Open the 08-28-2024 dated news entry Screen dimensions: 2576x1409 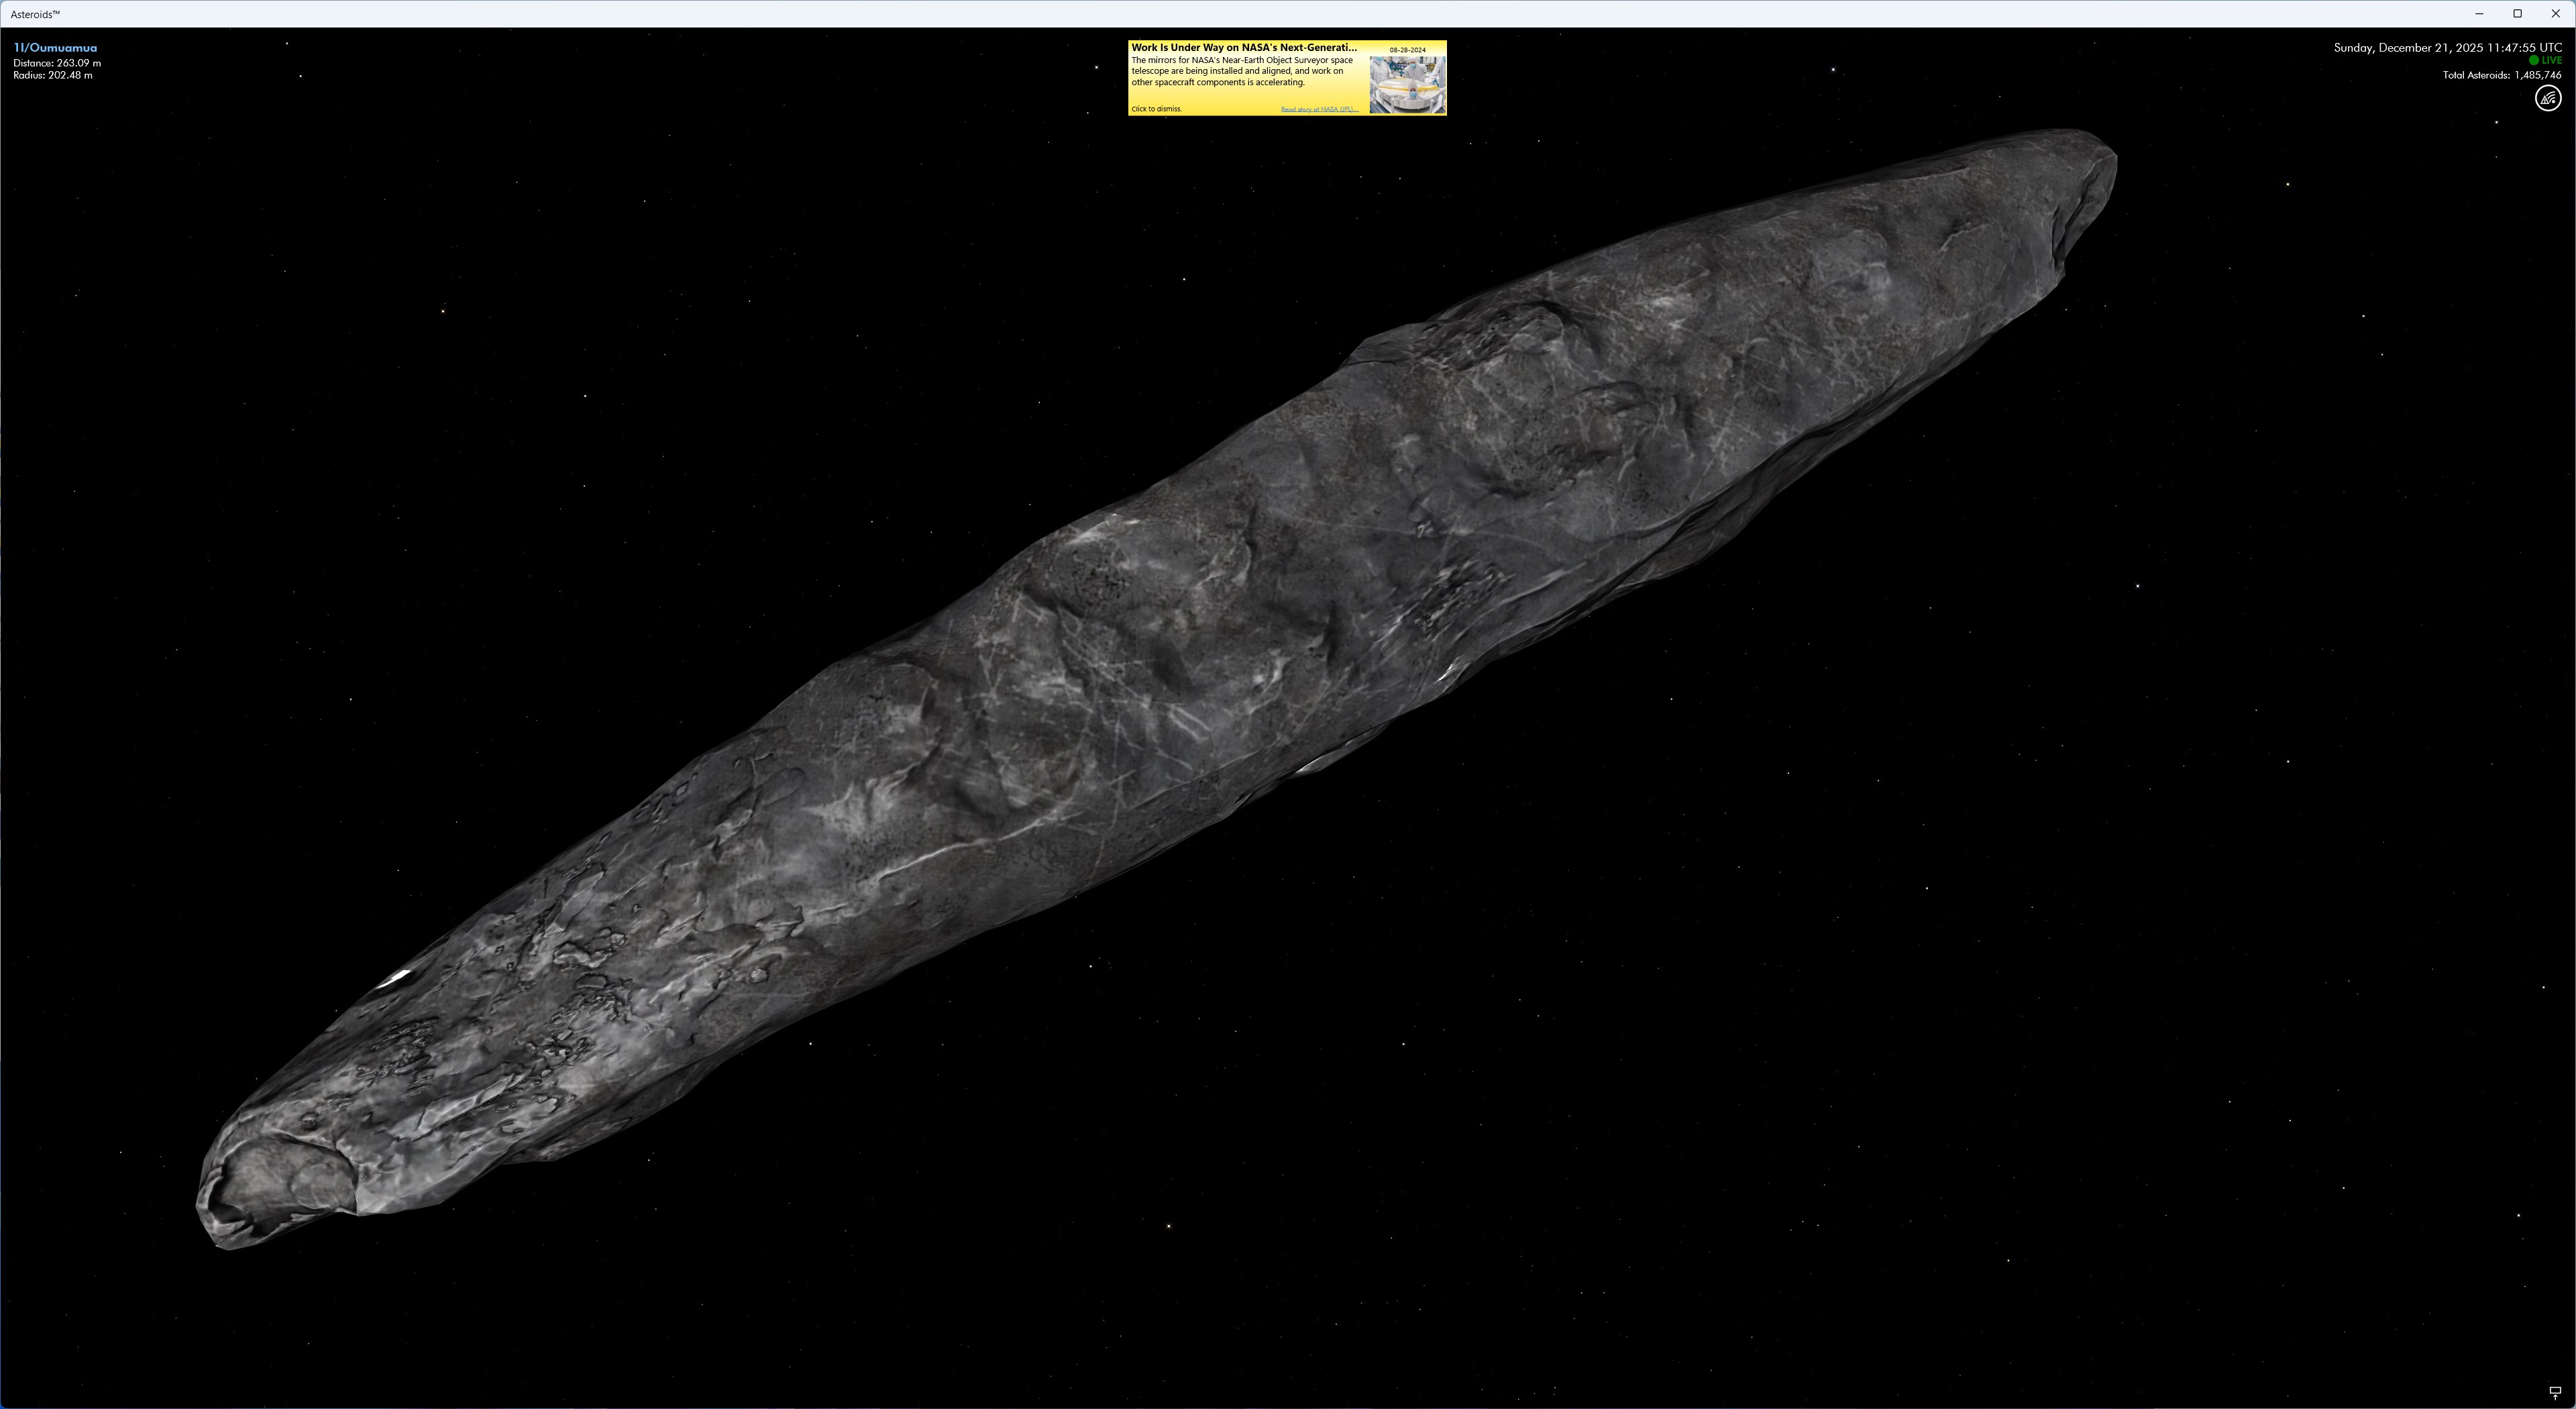pos(1407,48)
